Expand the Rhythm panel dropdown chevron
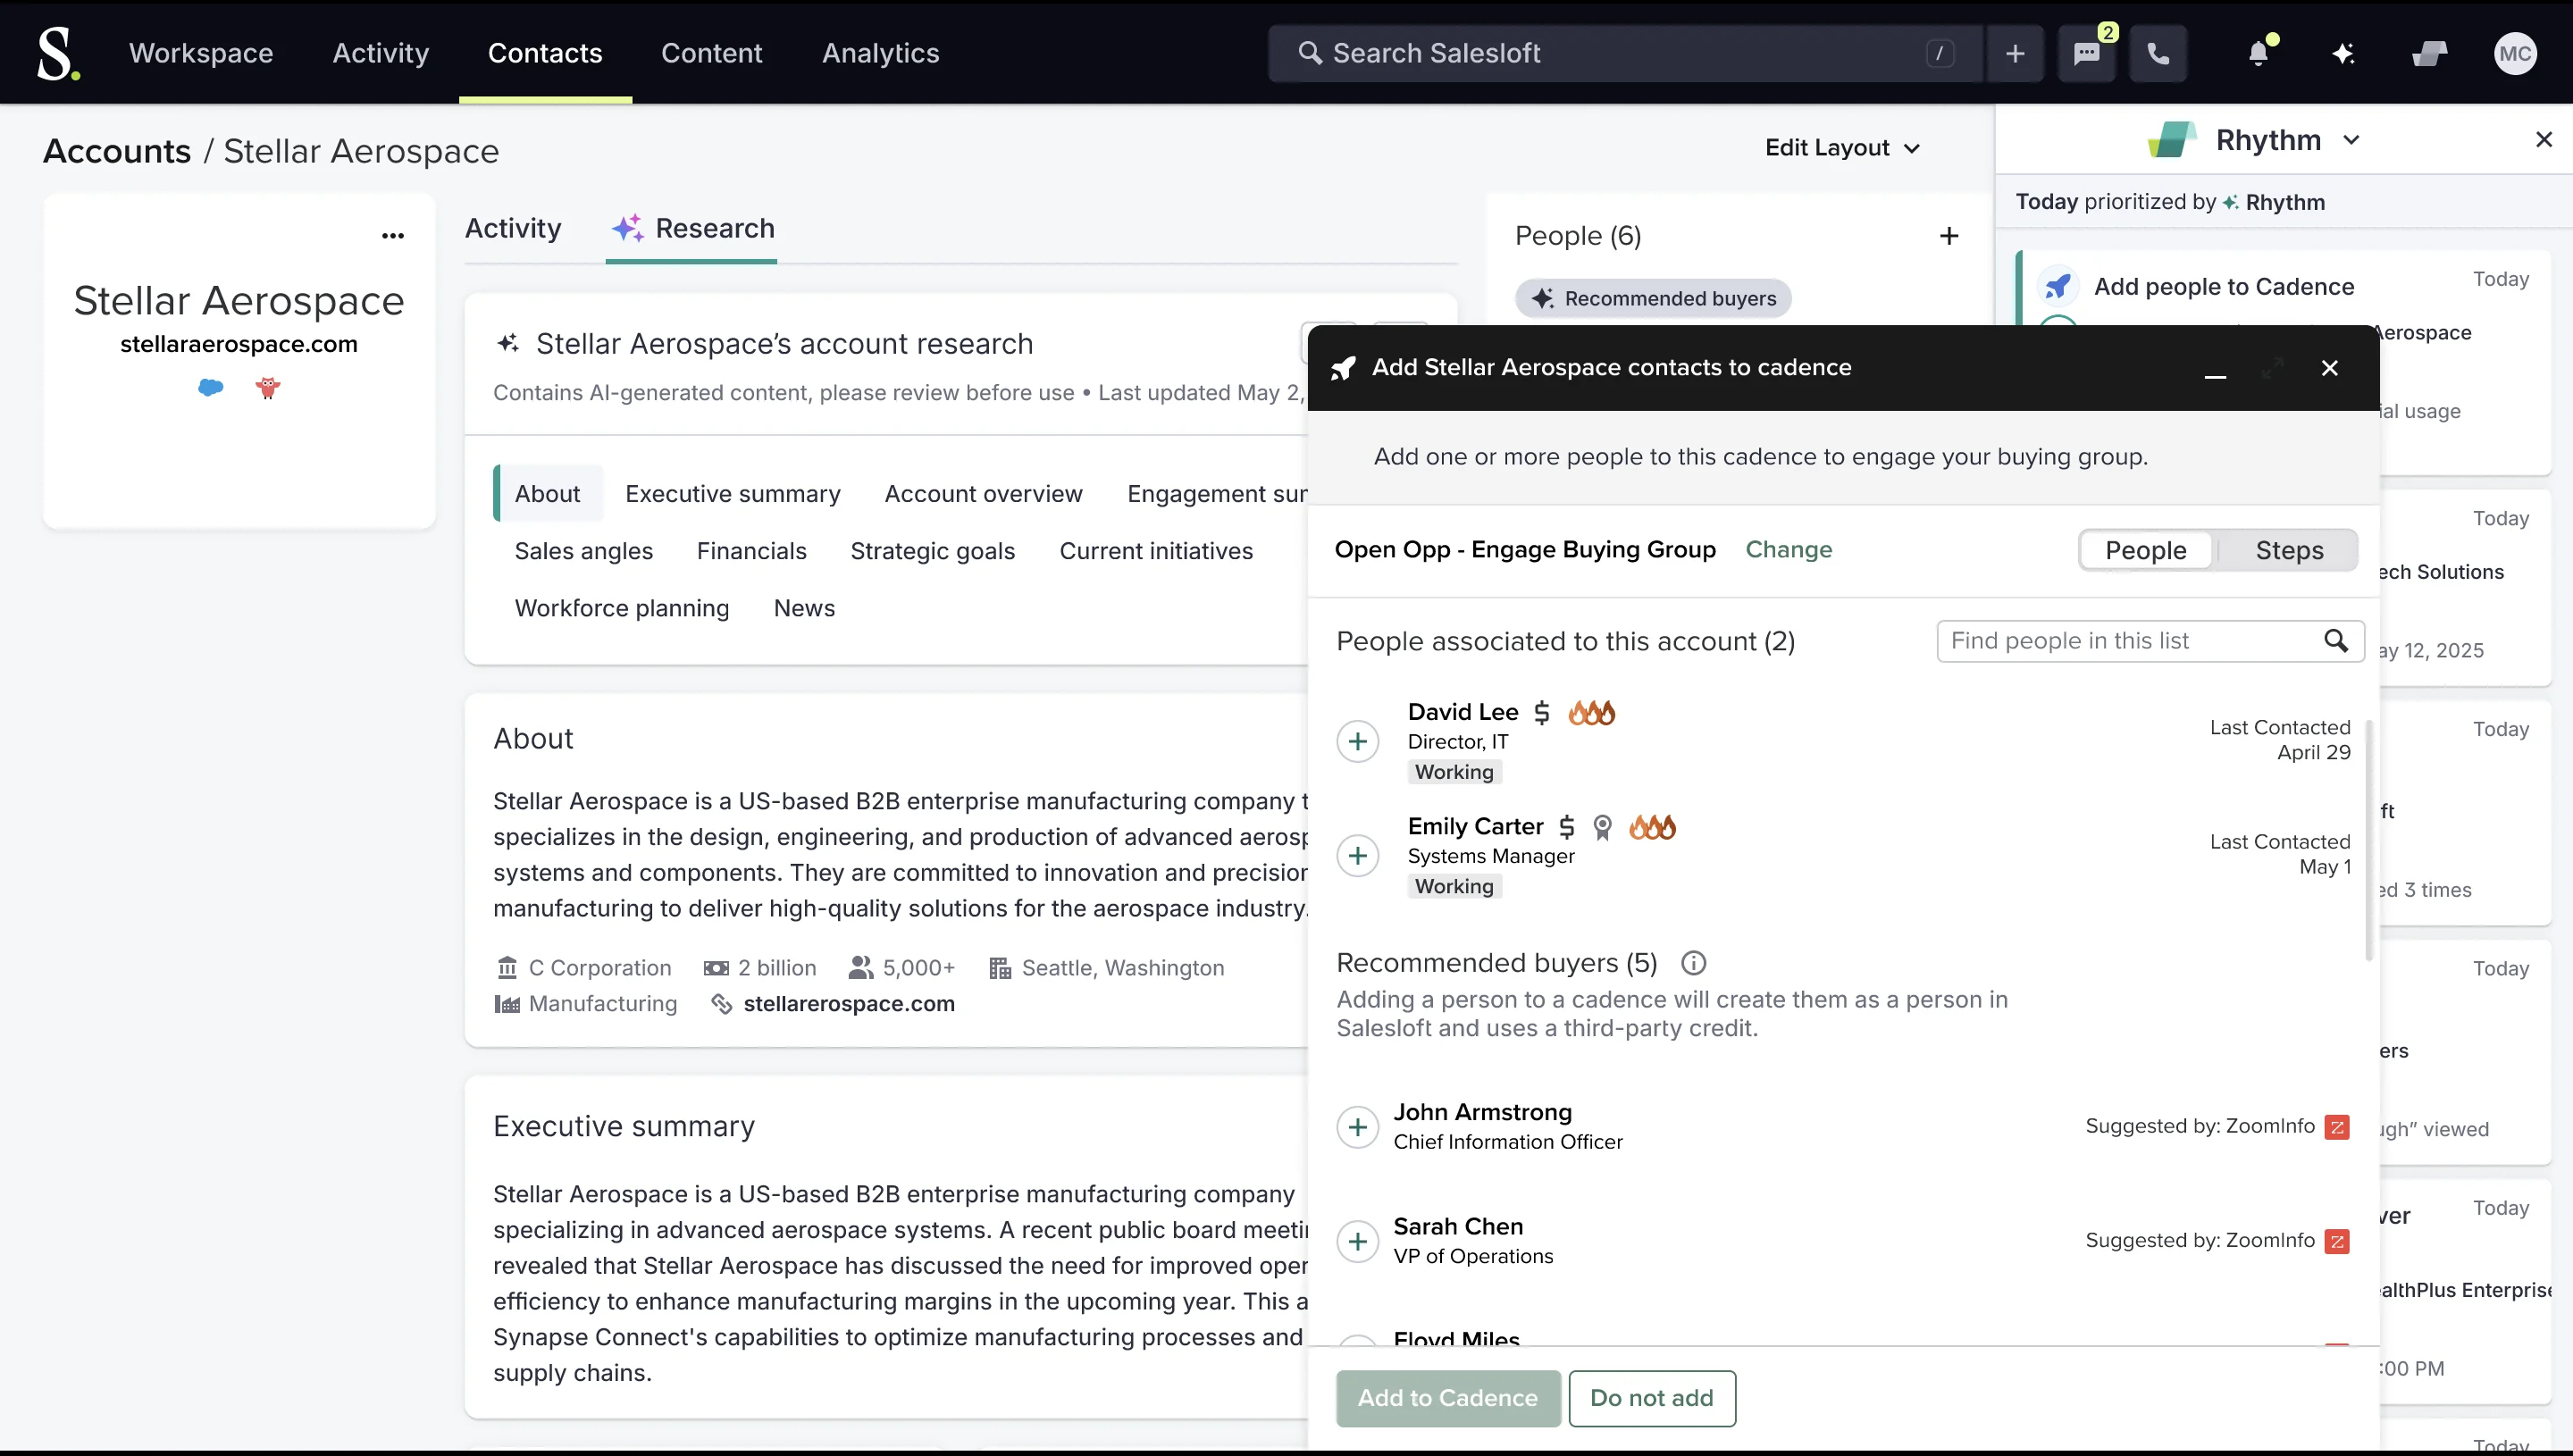This screenshot has height=1456, width=2573. pos(2352,140)
